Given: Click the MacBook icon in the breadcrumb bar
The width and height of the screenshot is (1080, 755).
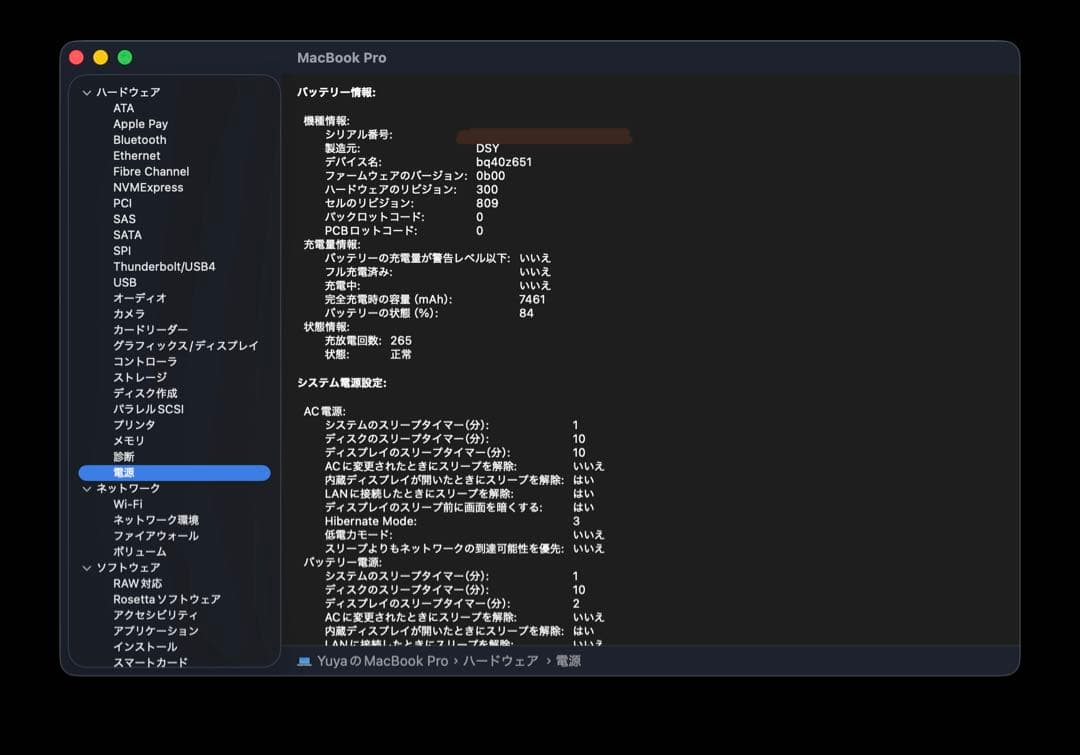Looking at the screenshot, I should click(x=301, y=661).
